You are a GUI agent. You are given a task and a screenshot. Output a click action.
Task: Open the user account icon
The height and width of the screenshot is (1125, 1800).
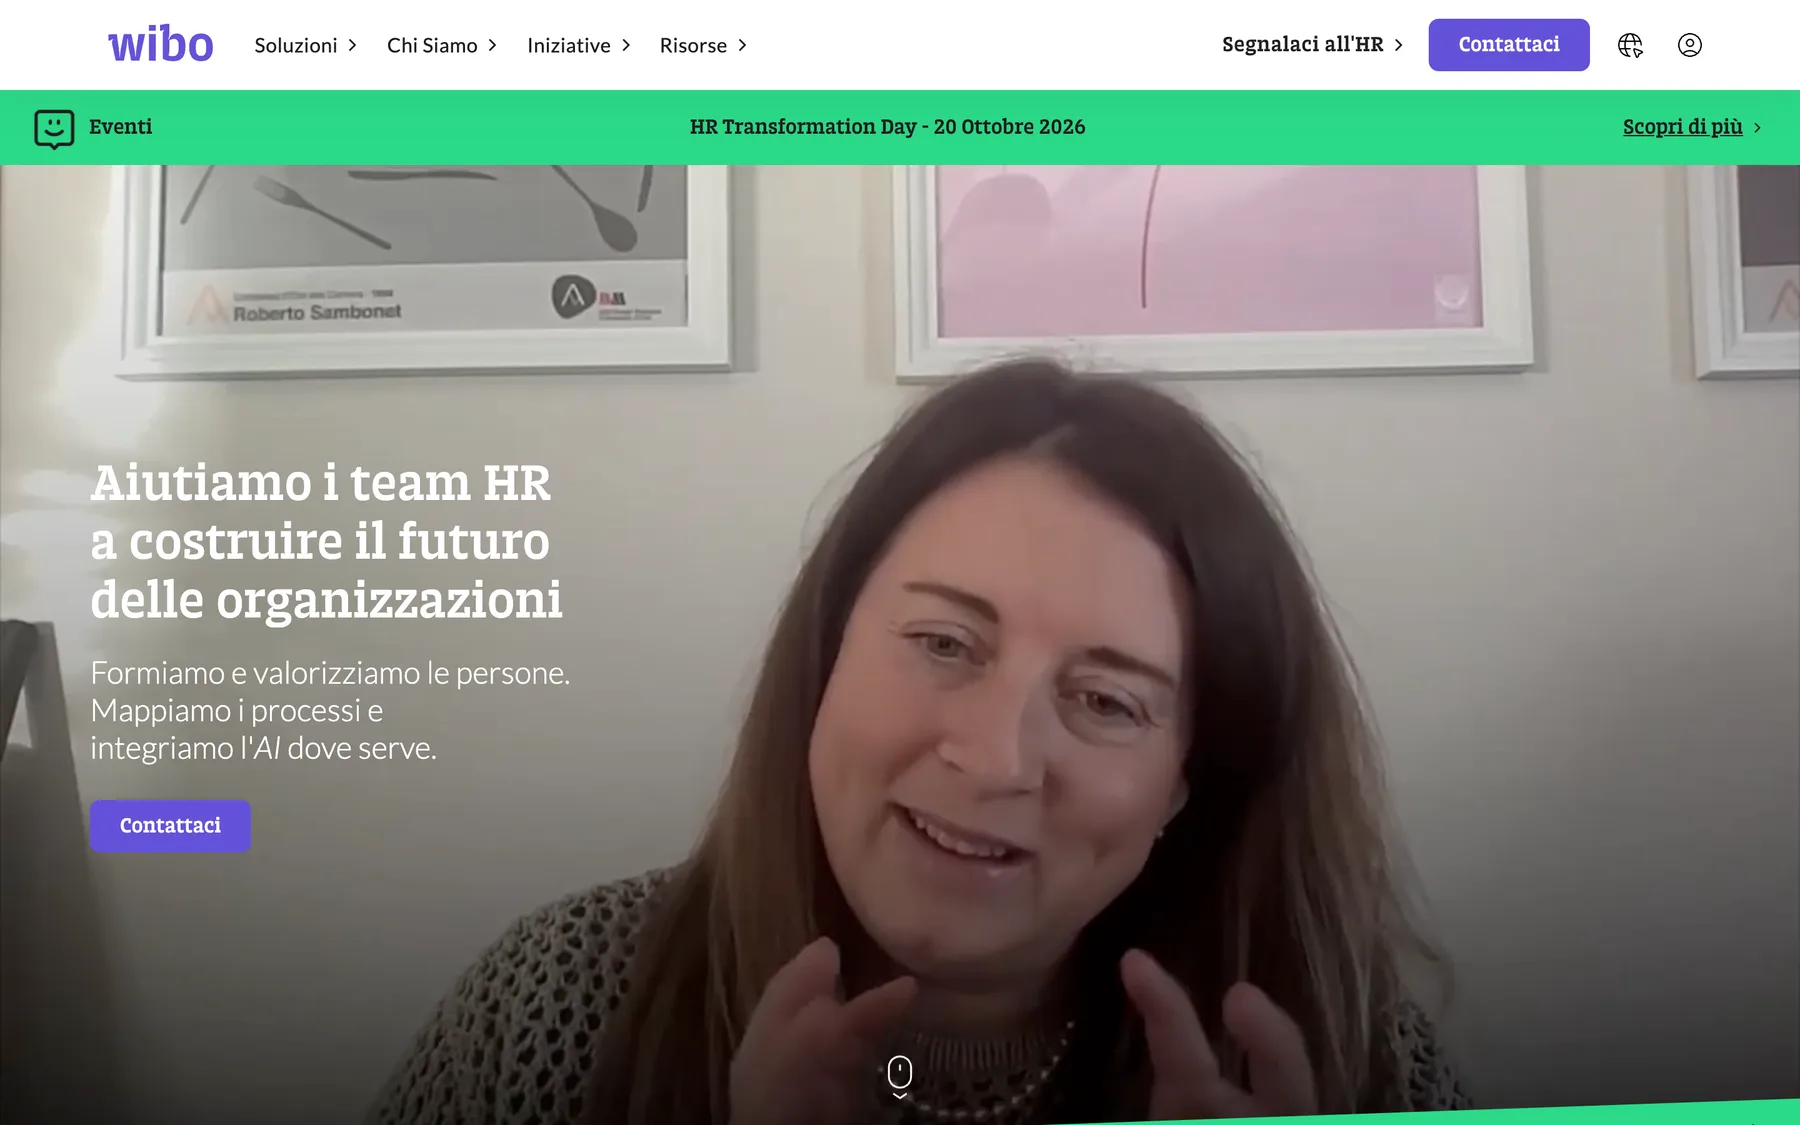tap(1689, 45)
